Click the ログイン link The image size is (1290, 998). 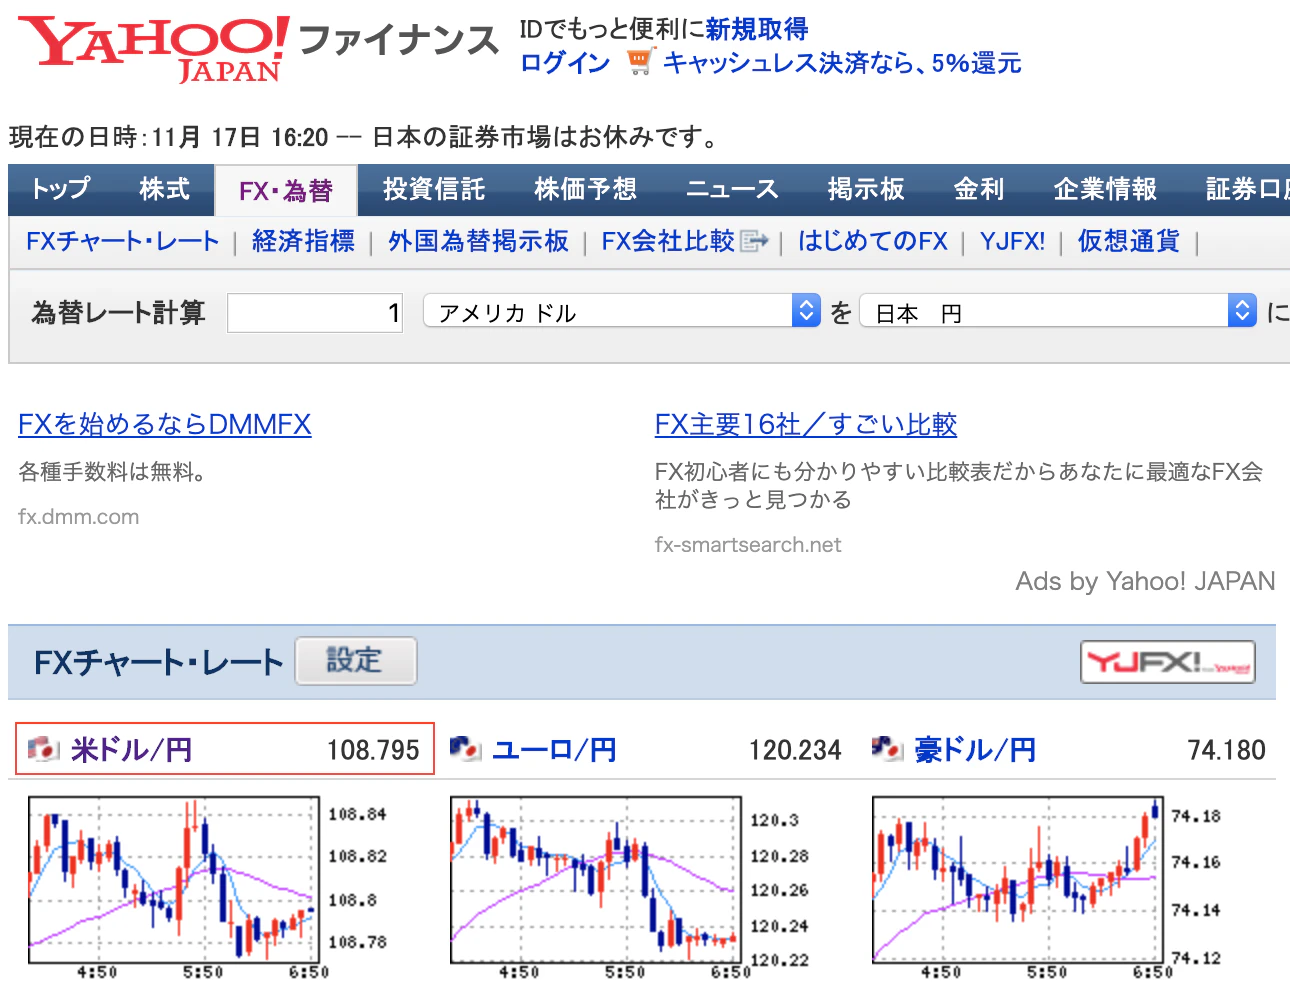point(565,63)
